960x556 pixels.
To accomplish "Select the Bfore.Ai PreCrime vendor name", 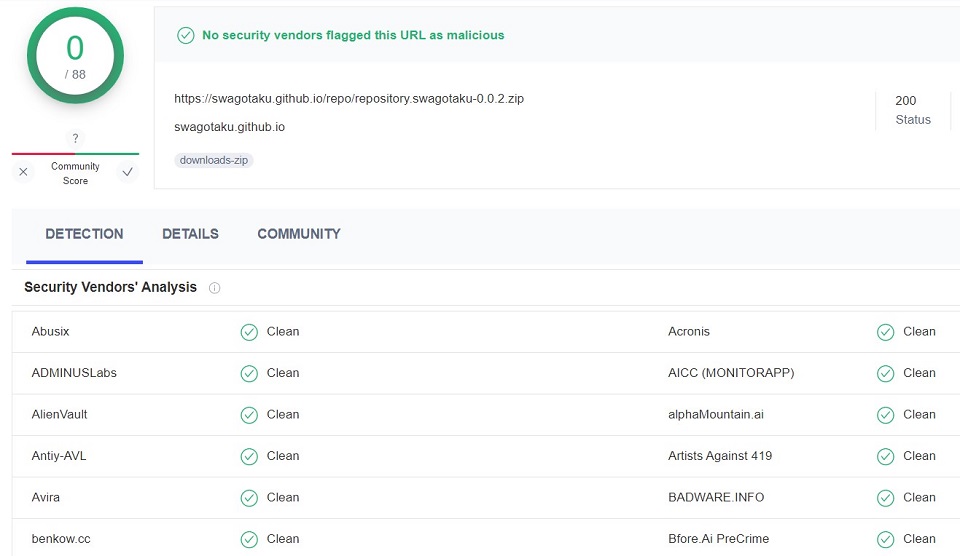I will coord(719,539).
